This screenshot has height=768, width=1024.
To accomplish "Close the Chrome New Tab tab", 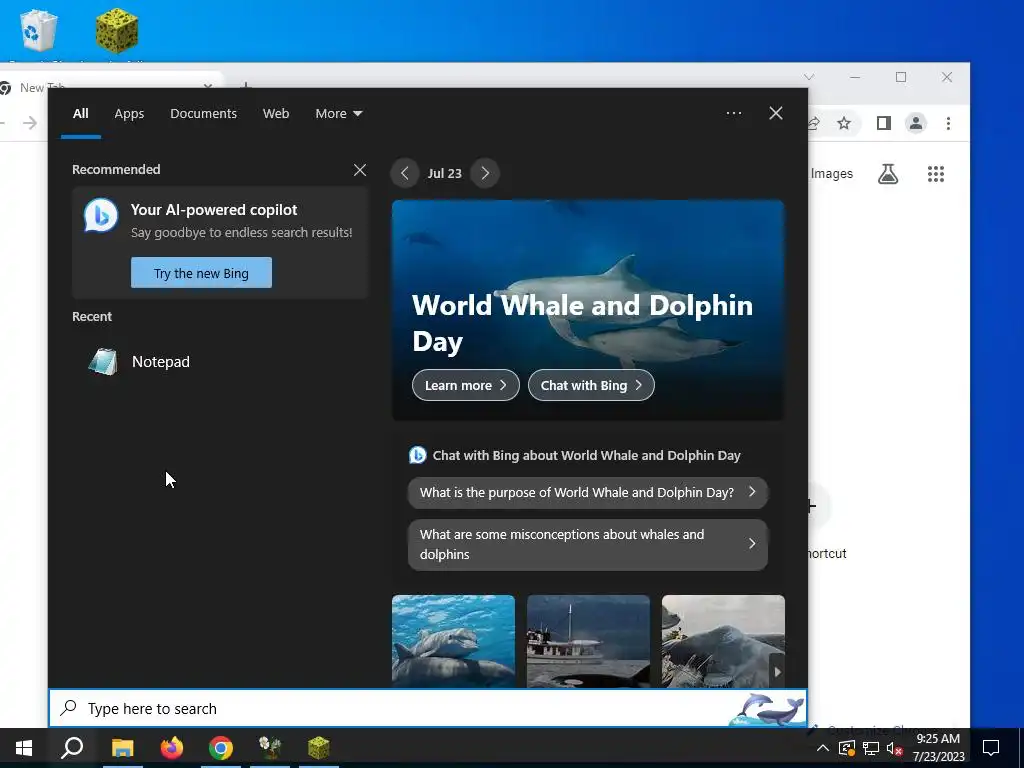I will [208, 86].
